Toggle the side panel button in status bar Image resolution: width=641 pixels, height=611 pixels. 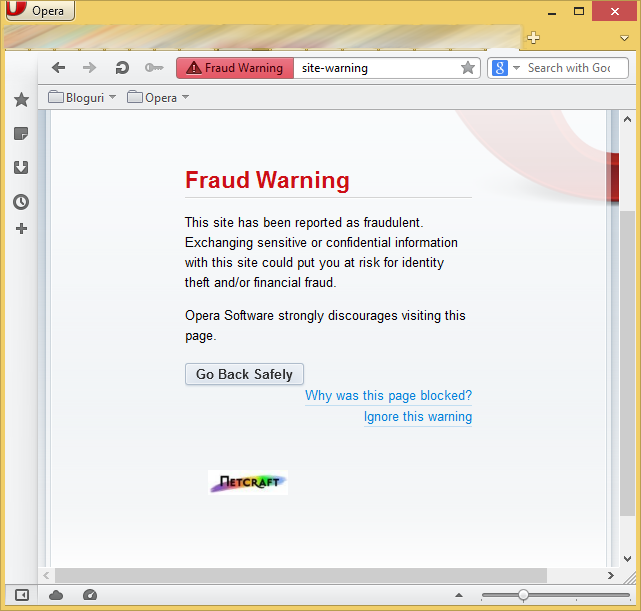pyautogui.click(x=22, y=595)
